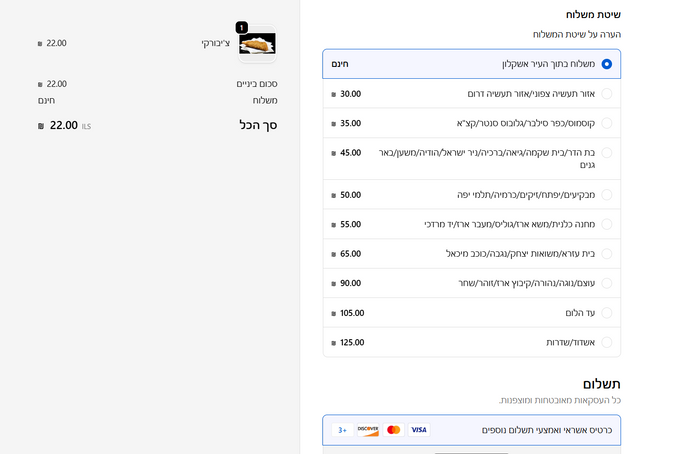Click the Discover card icon
Screen dimensions: 695x454
click(x=368, y=430)
